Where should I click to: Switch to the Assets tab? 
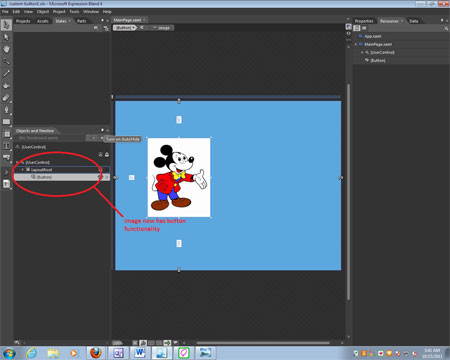pos(42,21)
